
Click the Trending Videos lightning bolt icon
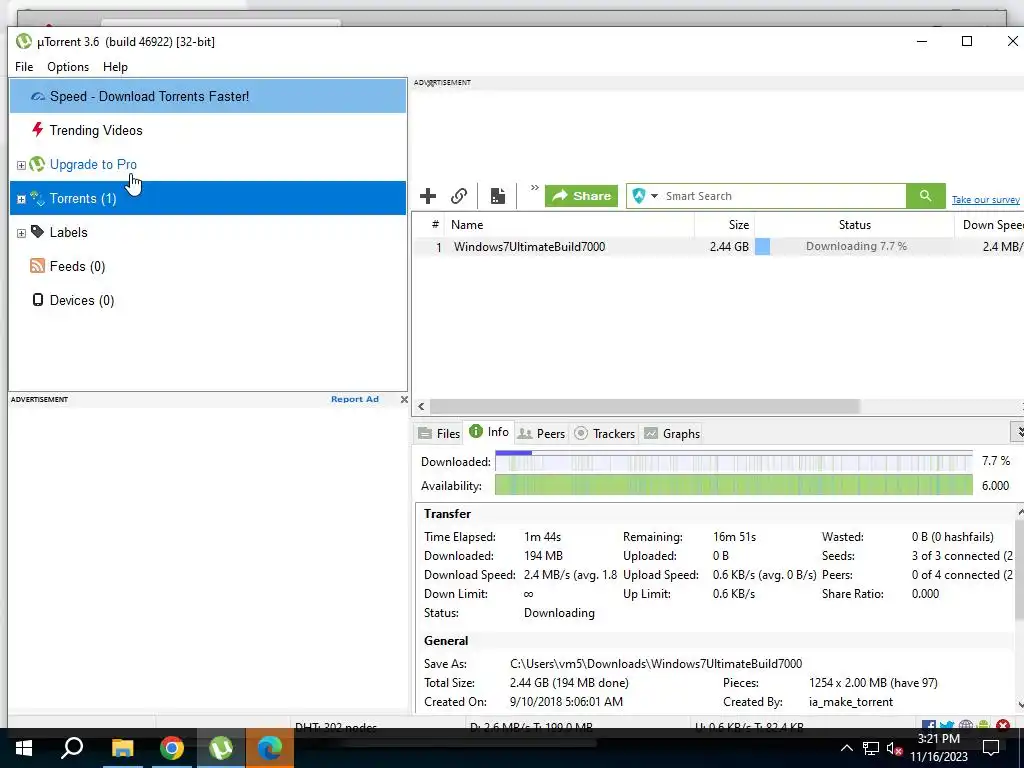[x=37, y=129]
